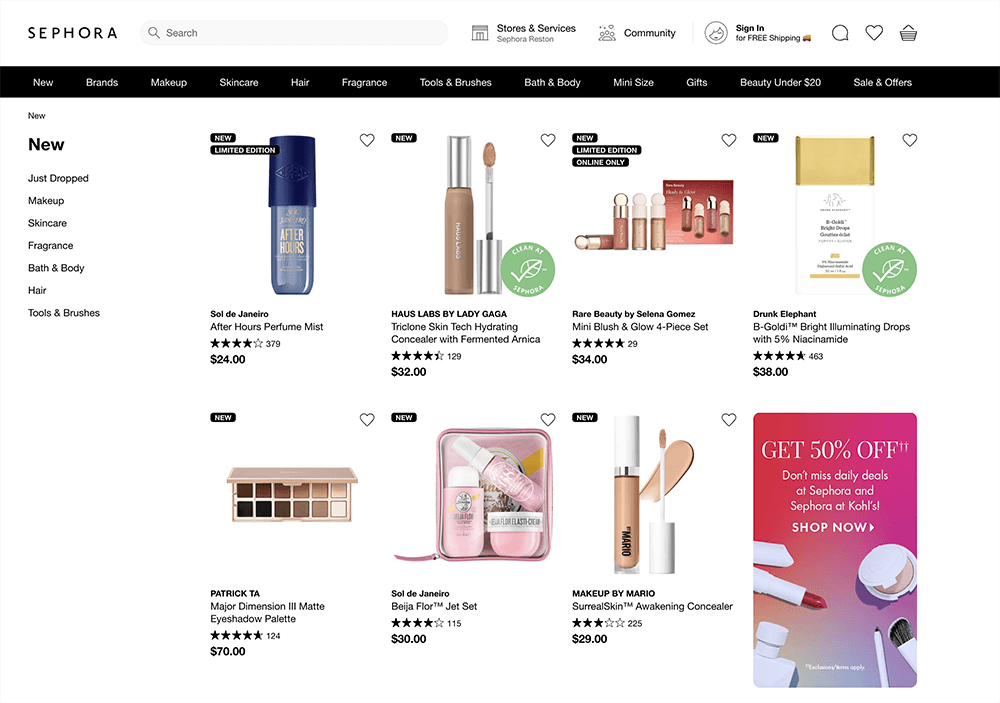Toggle heart on After Hours Perfume Mist

click(x=367, y=140)
